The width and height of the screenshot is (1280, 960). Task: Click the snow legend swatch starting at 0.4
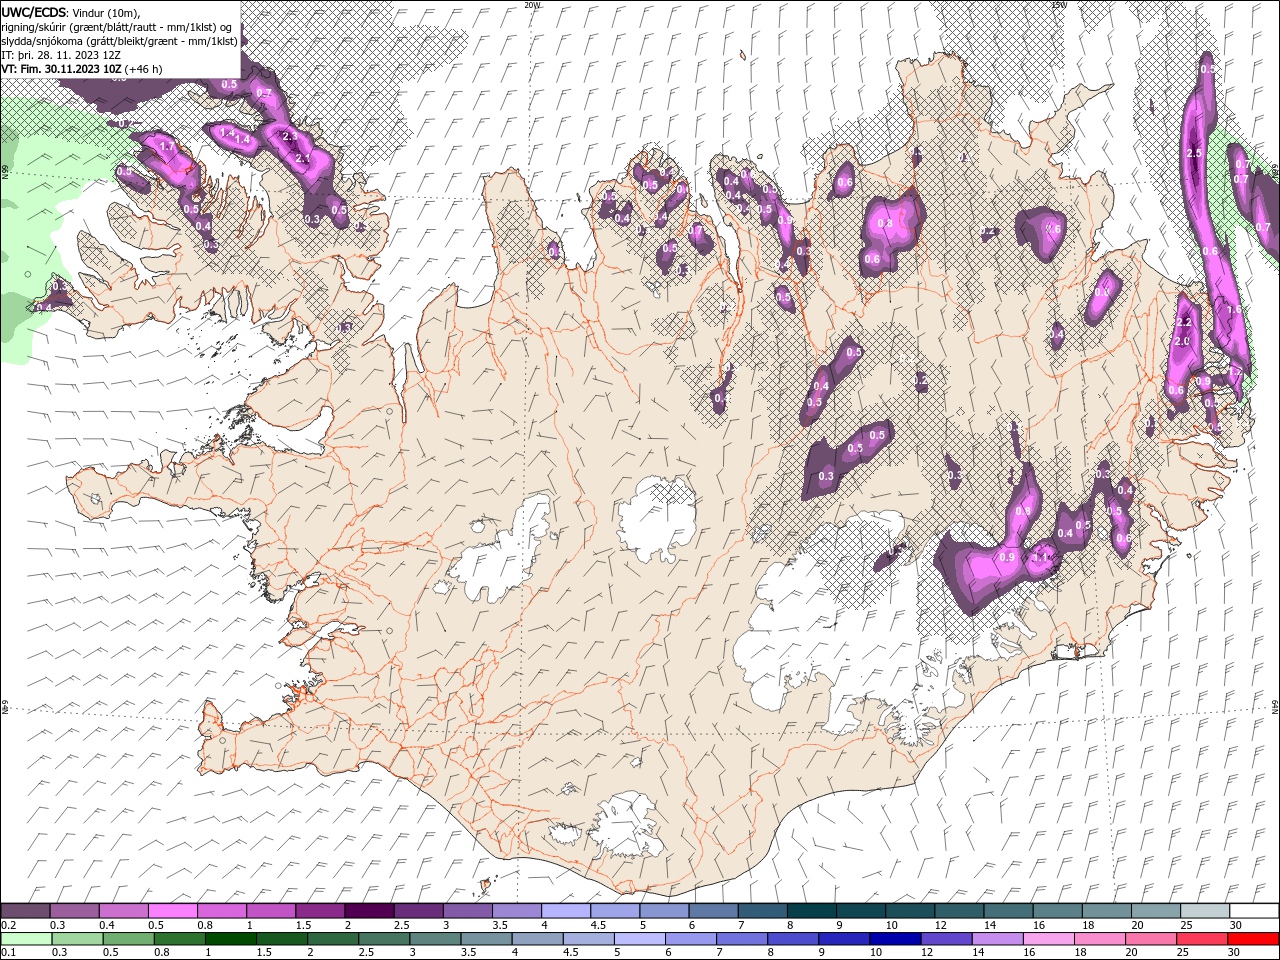123,911
